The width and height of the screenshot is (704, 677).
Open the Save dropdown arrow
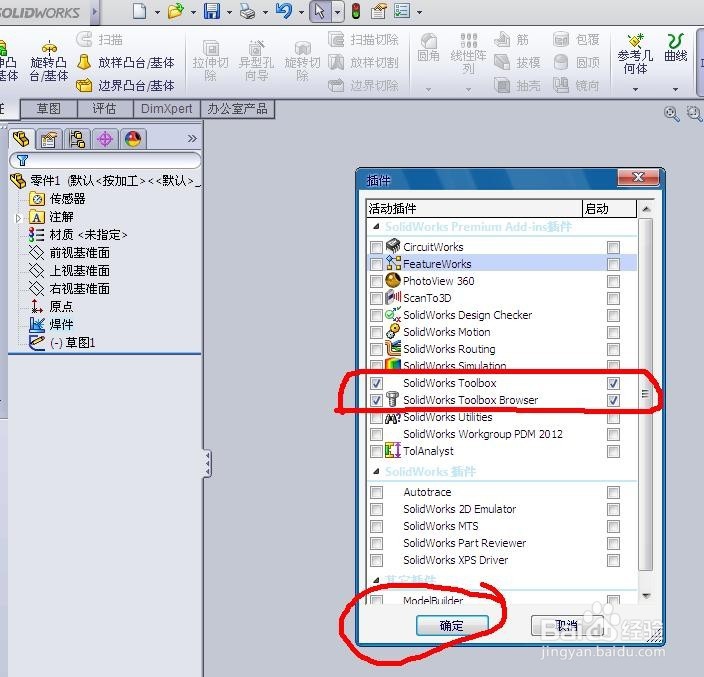click(229, 13)
